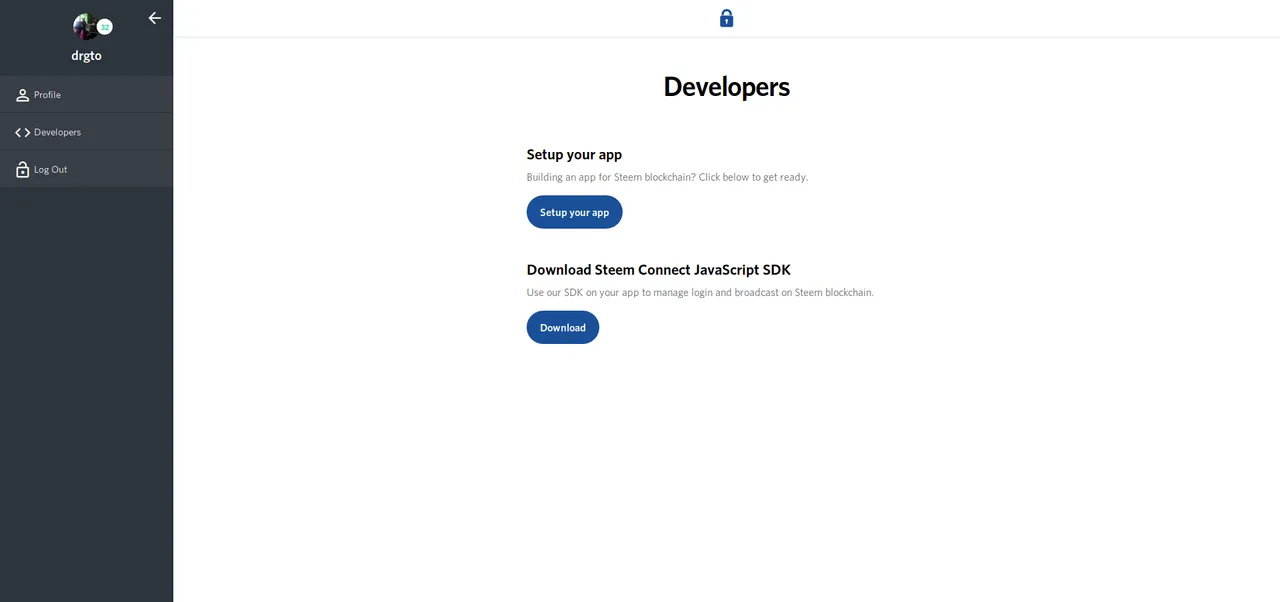Click the blue padlock logo at top
Screen dimensions: 1280x602
(727, 18)
